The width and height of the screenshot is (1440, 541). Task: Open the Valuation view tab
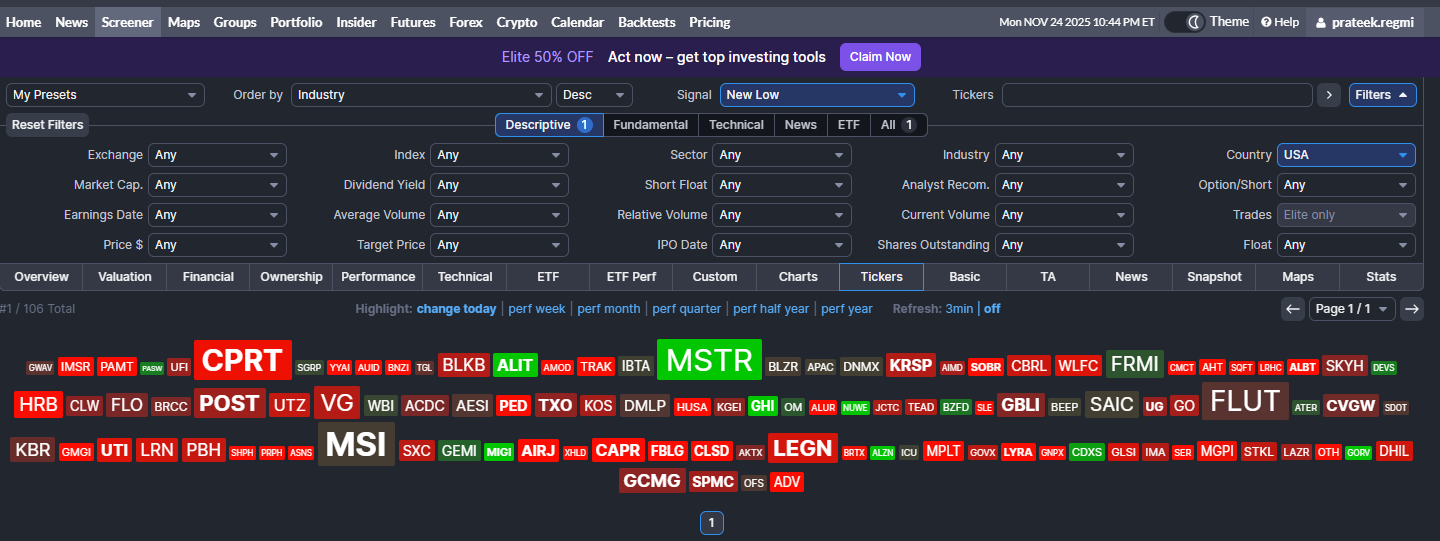(125, 277)
